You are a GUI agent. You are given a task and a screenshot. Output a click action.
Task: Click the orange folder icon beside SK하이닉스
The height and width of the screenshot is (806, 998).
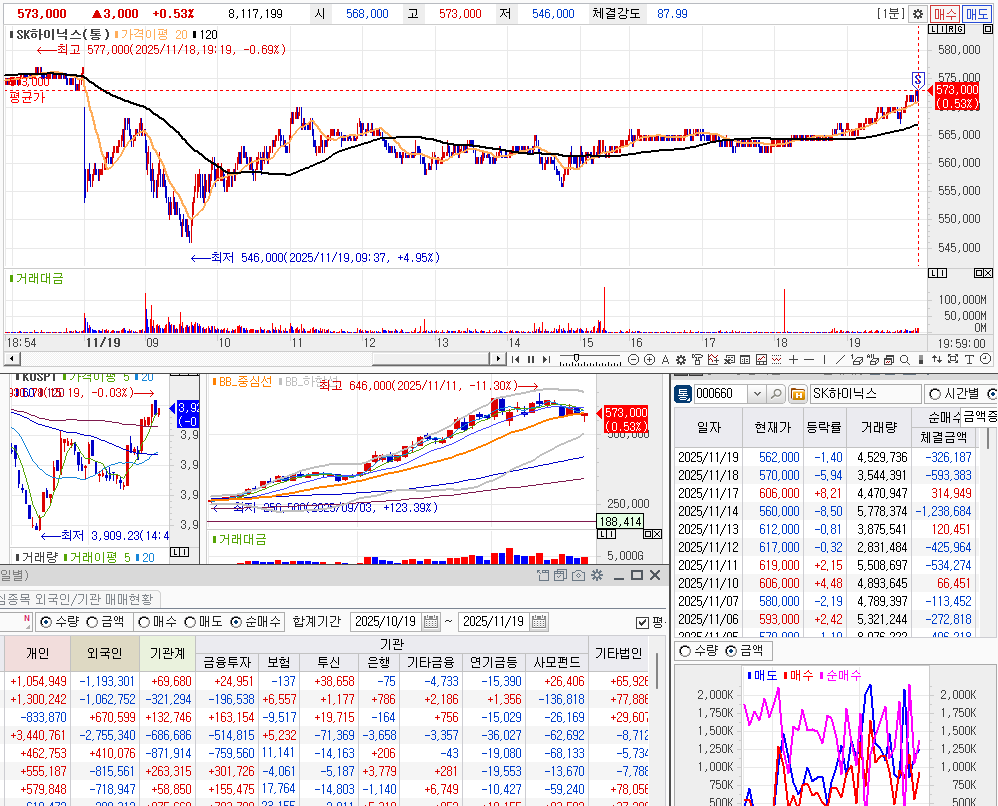798,394
